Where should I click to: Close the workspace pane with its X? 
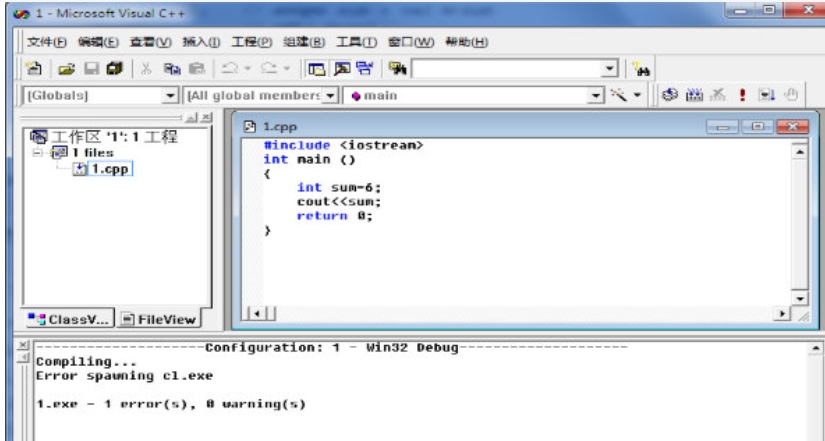pyautogui.click(x=207, y=117)
